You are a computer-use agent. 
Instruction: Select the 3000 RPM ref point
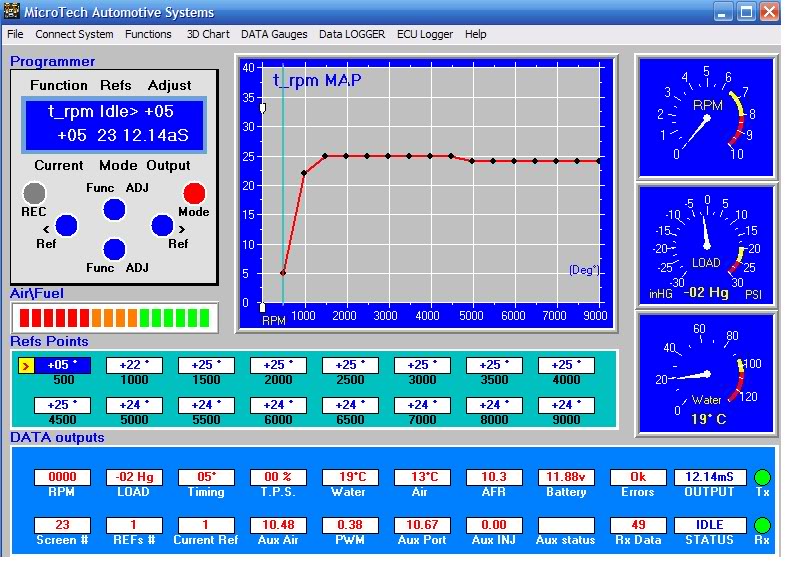pos(422,365)
